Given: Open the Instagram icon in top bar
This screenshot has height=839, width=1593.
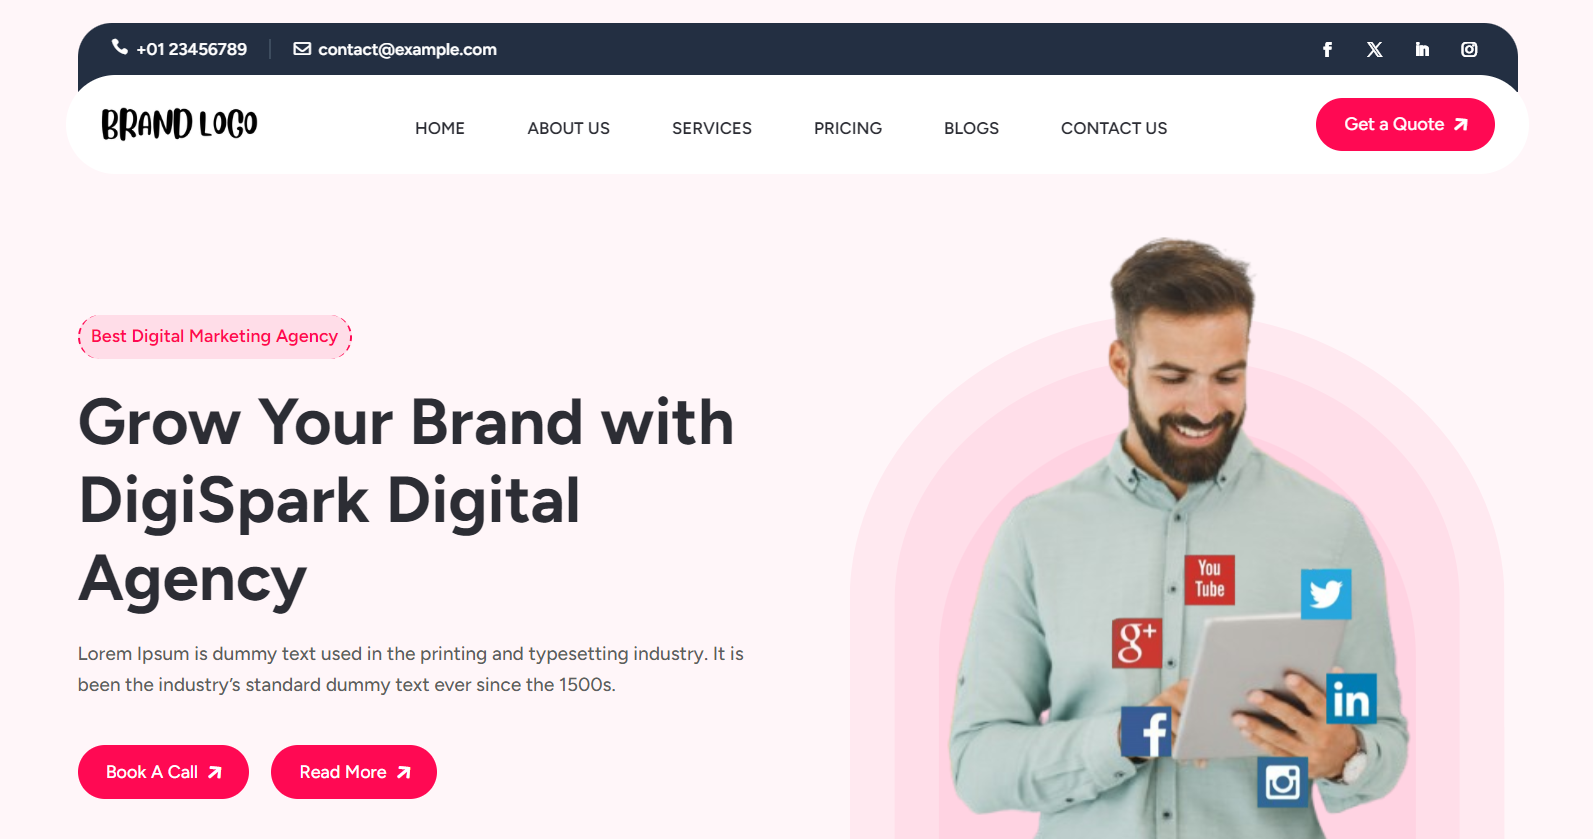Looking at the screenshot, I should (x=1469, y=49).
